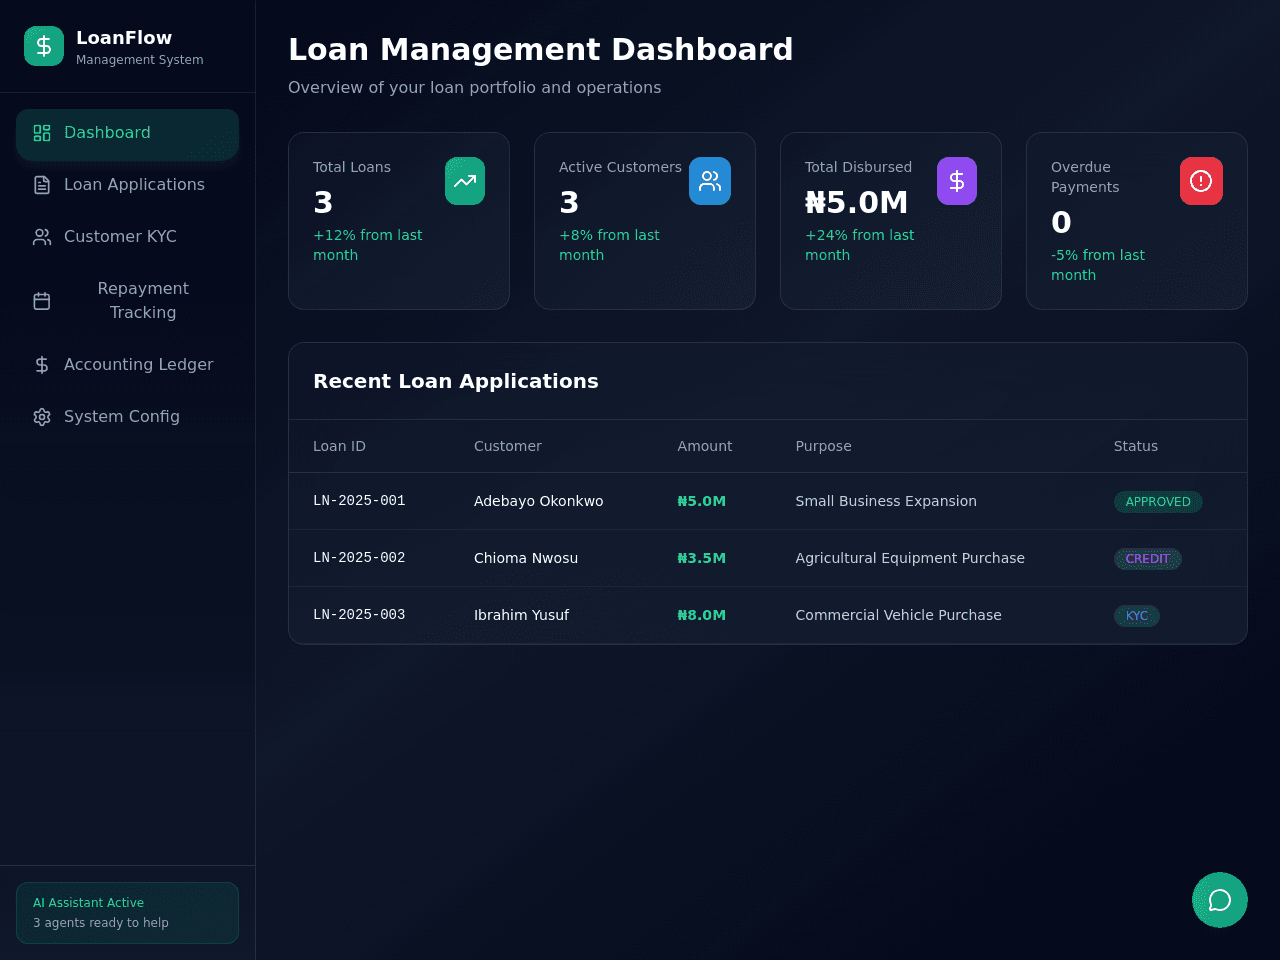Click the purple dollar icon on Total Disbursed
The image size is (1280, 960).
point(957,181)
